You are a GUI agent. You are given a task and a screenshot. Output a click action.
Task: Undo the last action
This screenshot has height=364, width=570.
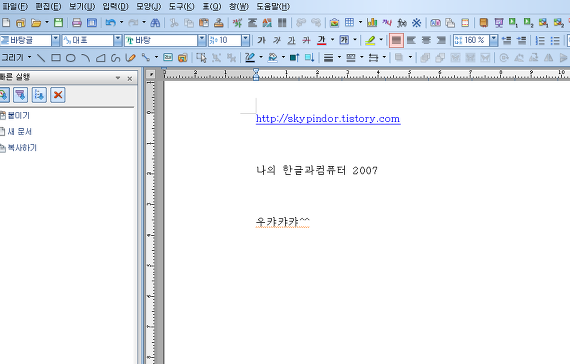[111, 23]
